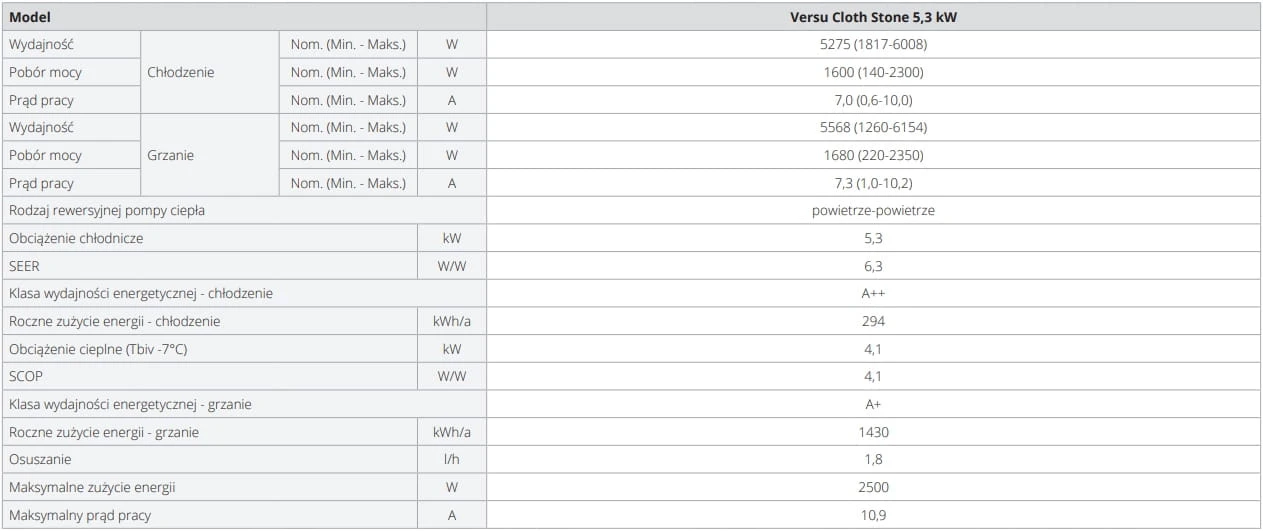The height and width of the screenshot is (531, 1263).
Task: Select the A+ heating energy class cell
Action: point(874,404)
